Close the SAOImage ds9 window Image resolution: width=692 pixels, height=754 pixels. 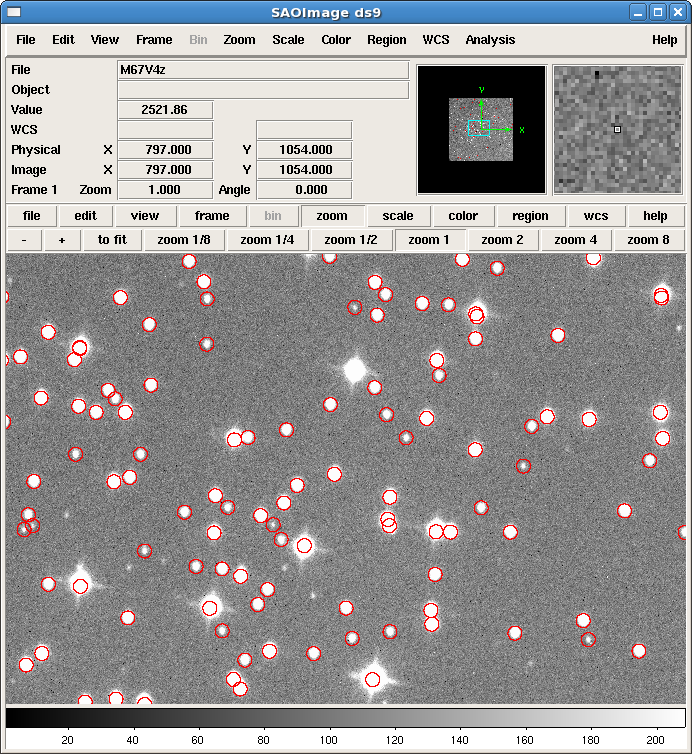tap(678, 12)
